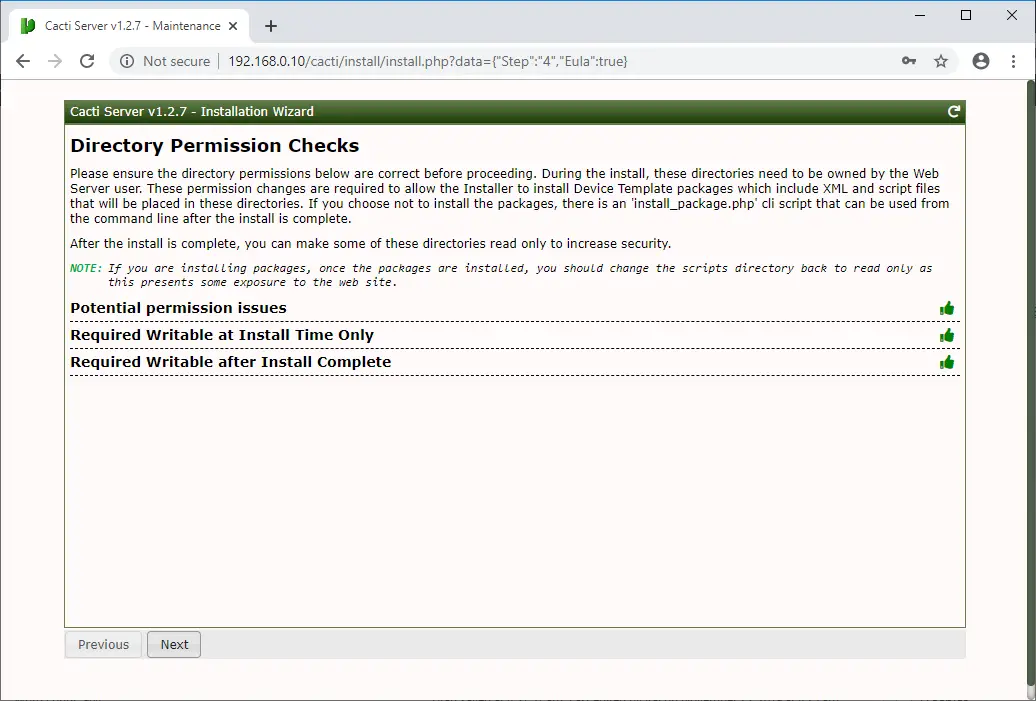The width and height of the screenshot is (1036, 701).
Task: Close the Cacti Server tab
Action: (233, 26)
